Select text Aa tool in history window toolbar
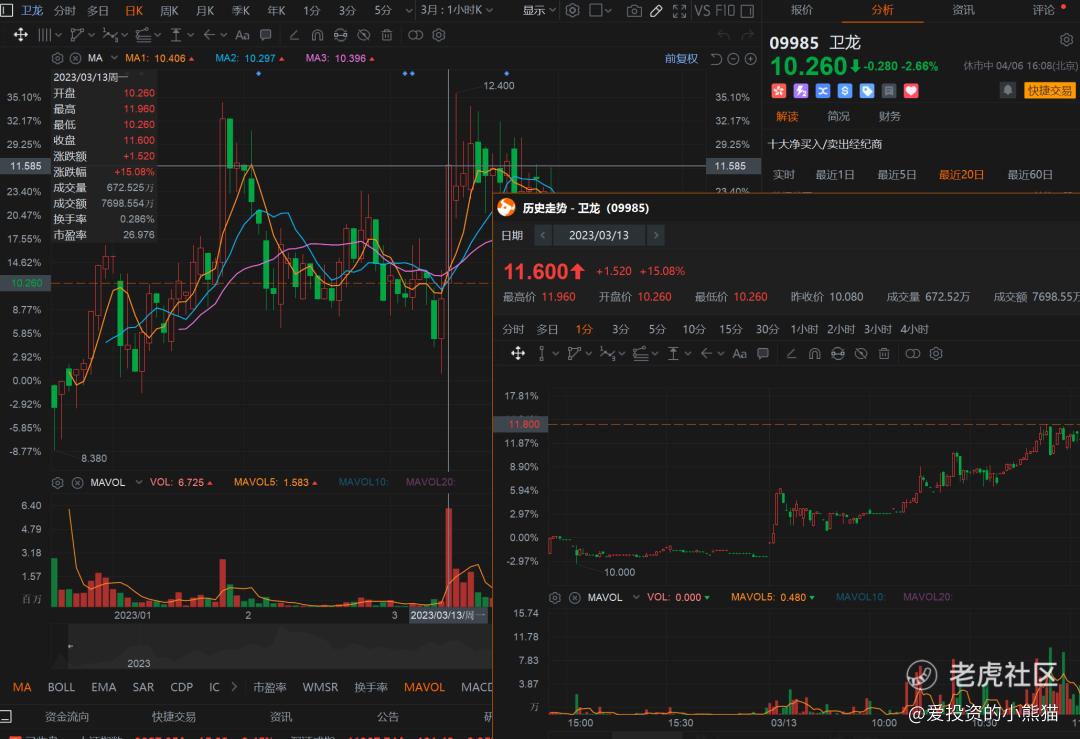Screen dimensions: 1080x739 click(x=740, y=353)
